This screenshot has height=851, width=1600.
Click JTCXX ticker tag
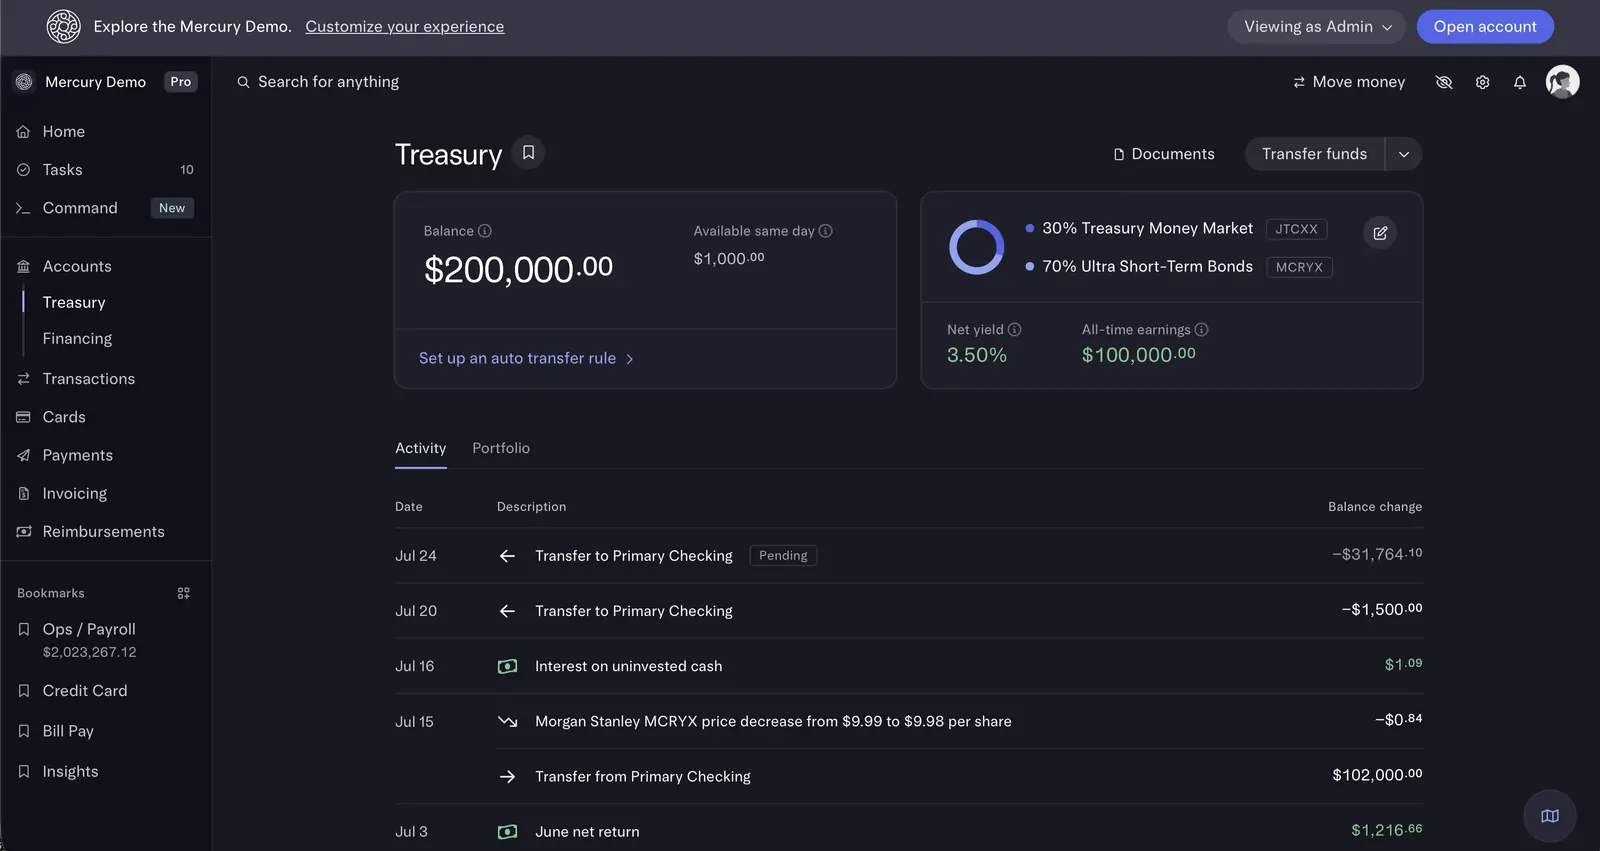(x=1296, y=229)
